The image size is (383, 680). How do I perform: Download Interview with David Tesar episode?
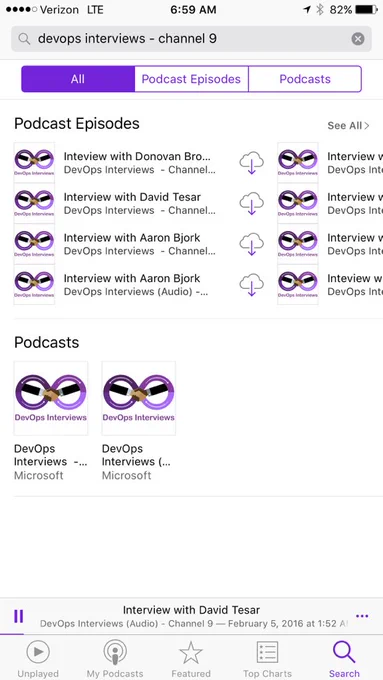252,203
